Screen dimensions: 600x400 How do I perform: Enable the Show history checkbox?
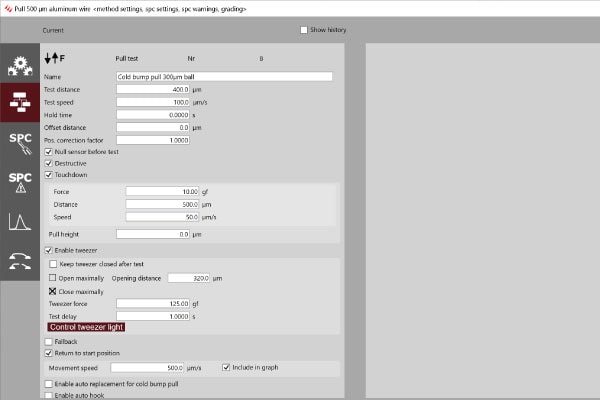304,30
